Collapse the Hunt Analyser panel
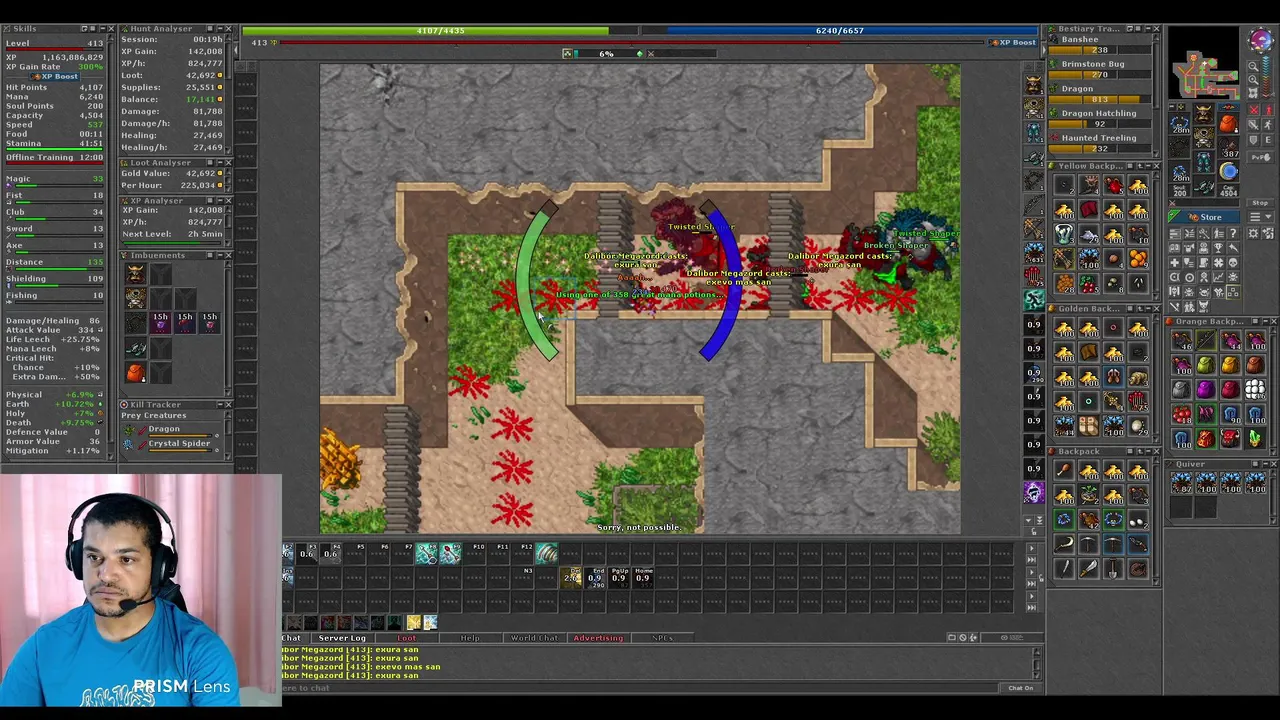Image resolution: width=1280 pixels, height=720 pixels. (x=220, y=28)
